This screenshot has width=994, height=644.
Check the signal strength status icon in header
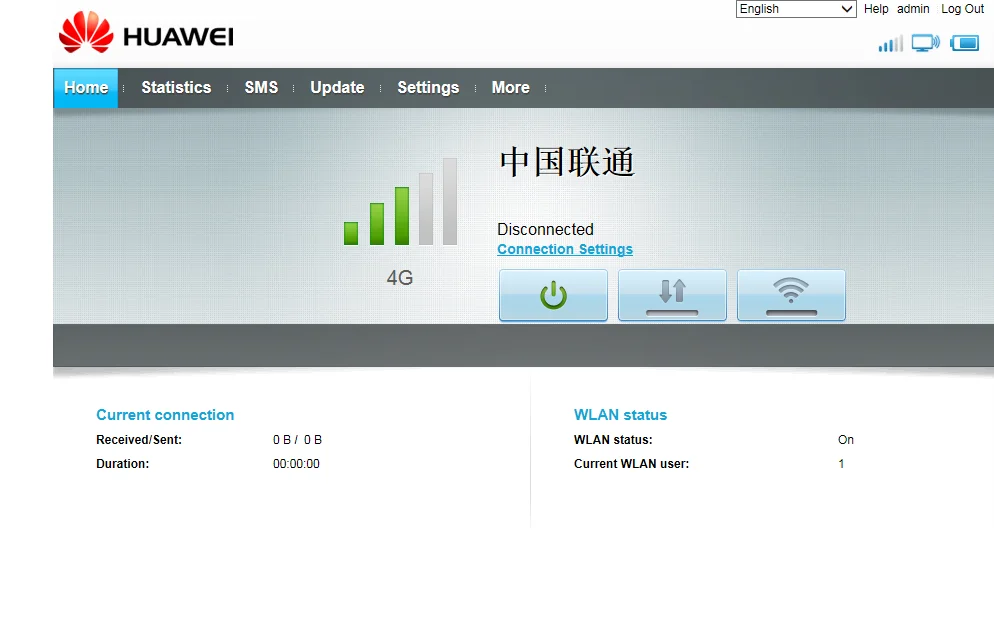891,44
